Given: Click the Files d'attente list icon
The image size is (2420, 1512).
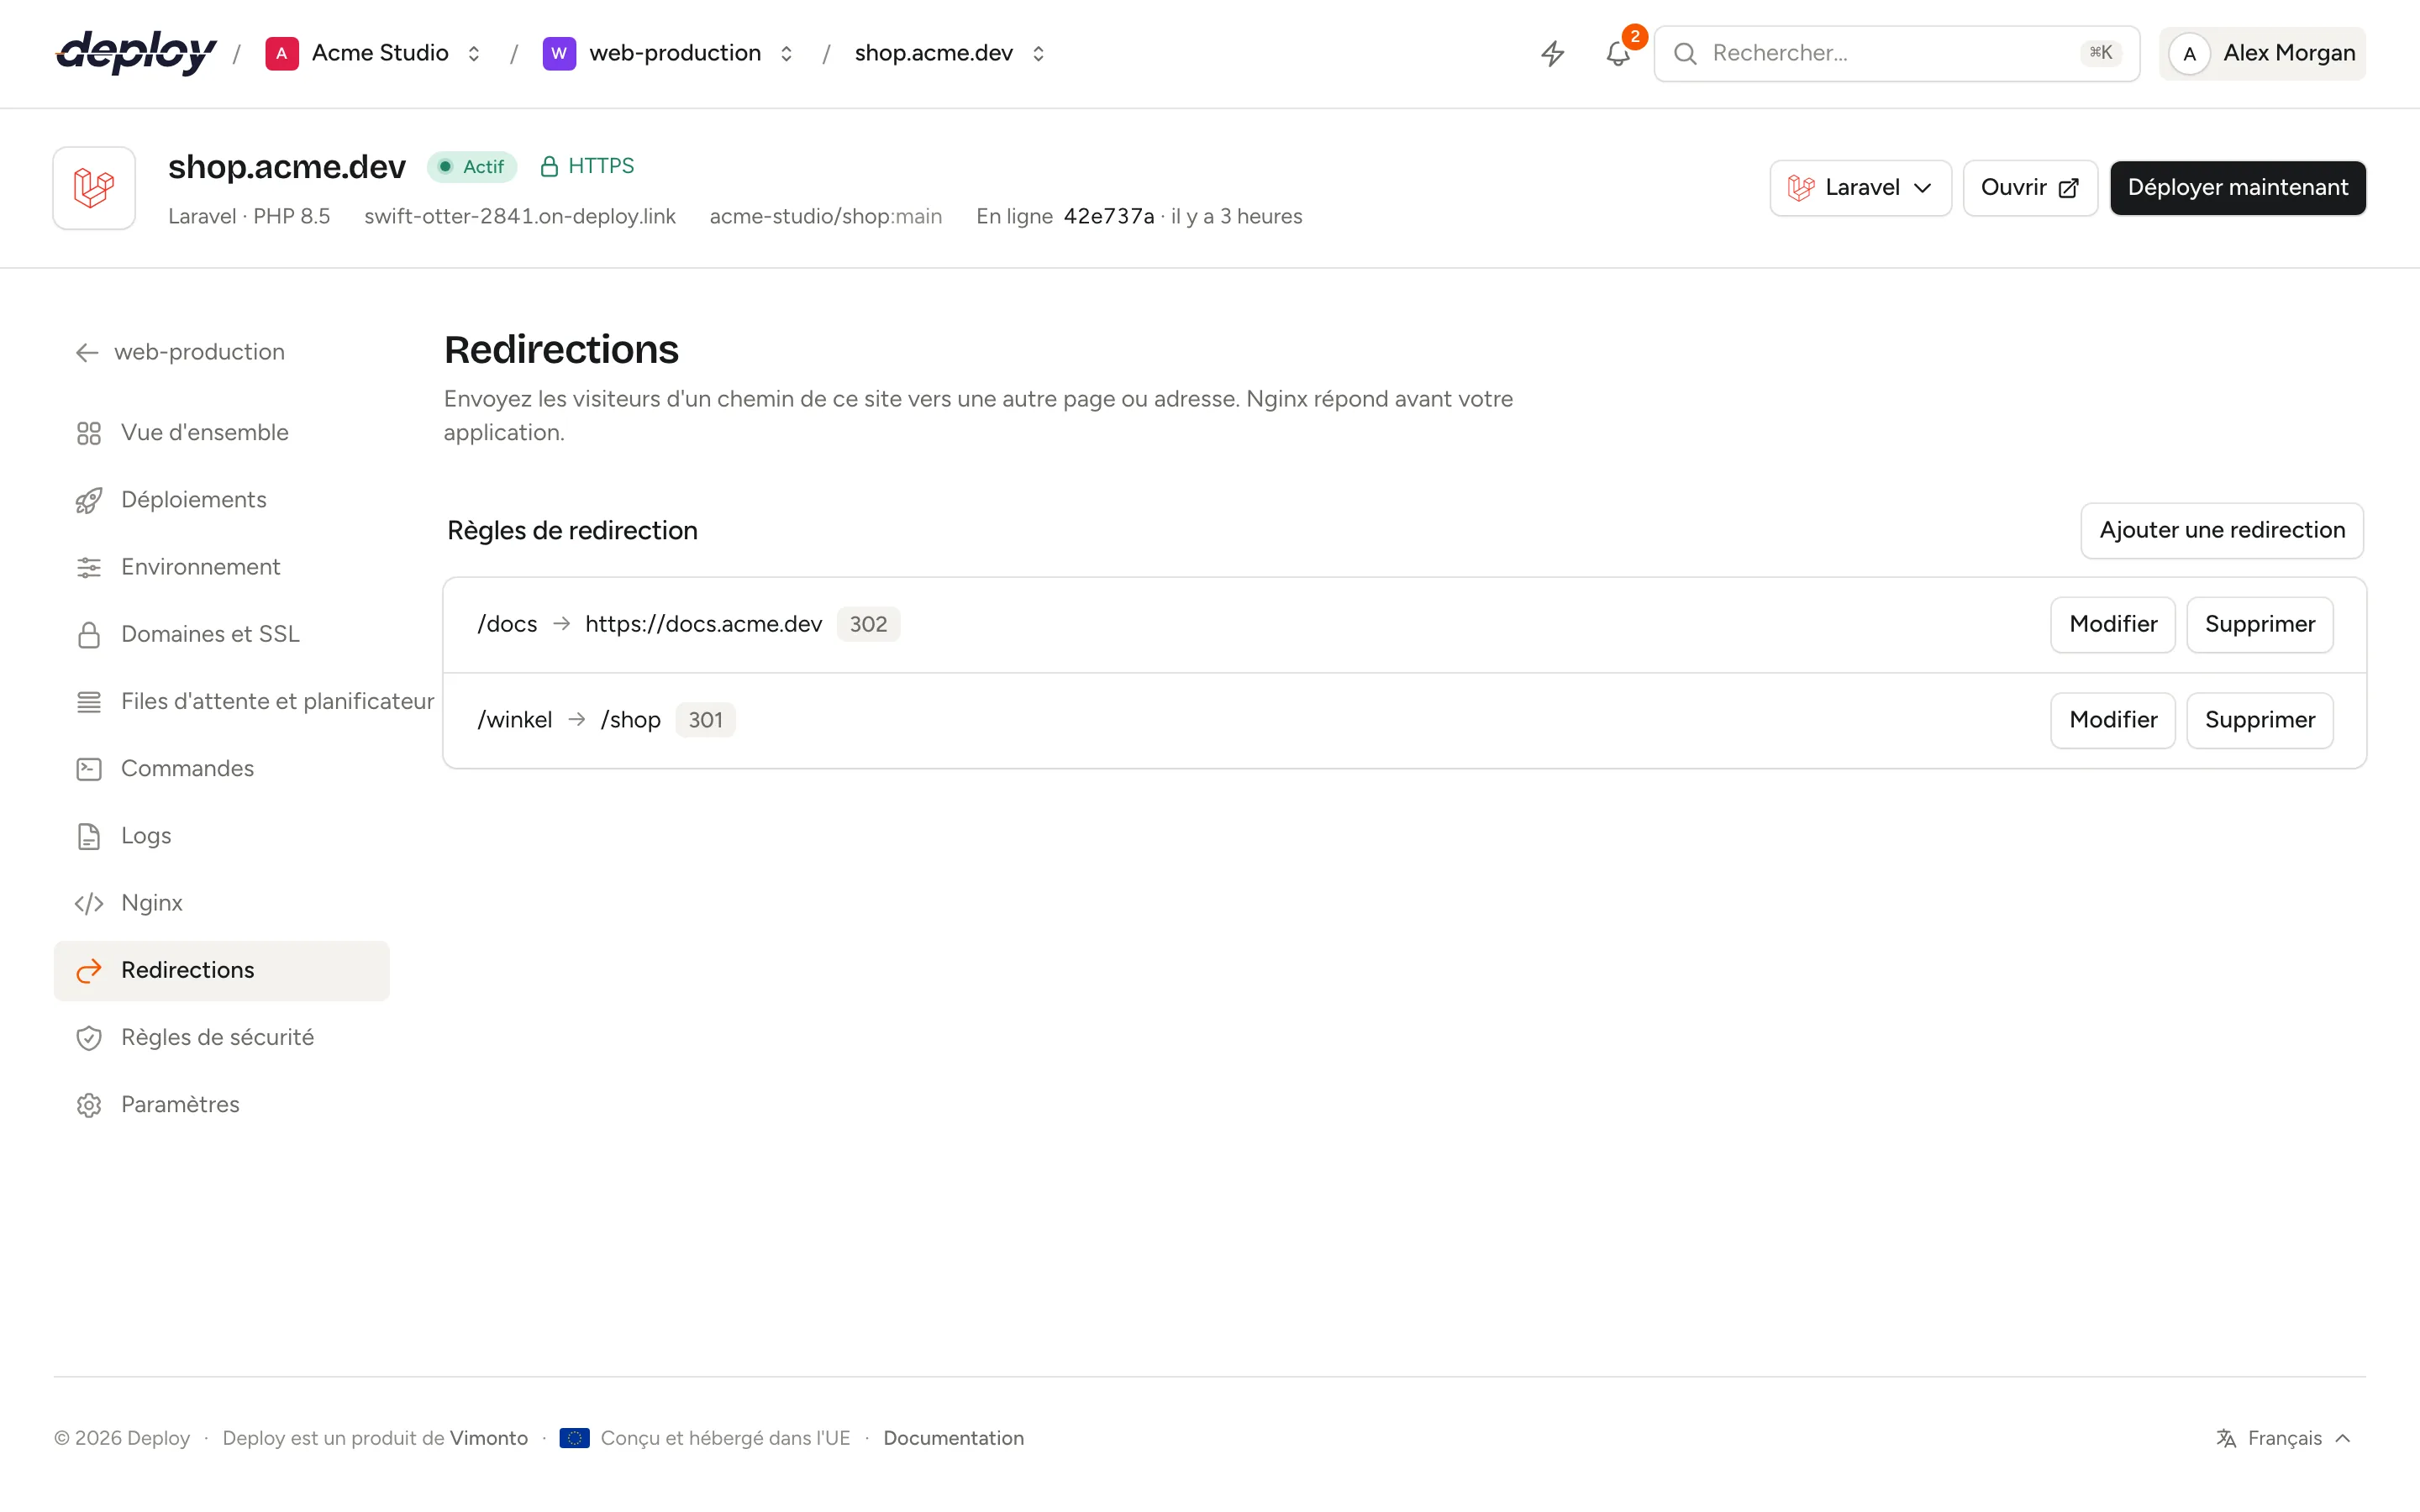Looking at the screenshot, I should 89,702.
